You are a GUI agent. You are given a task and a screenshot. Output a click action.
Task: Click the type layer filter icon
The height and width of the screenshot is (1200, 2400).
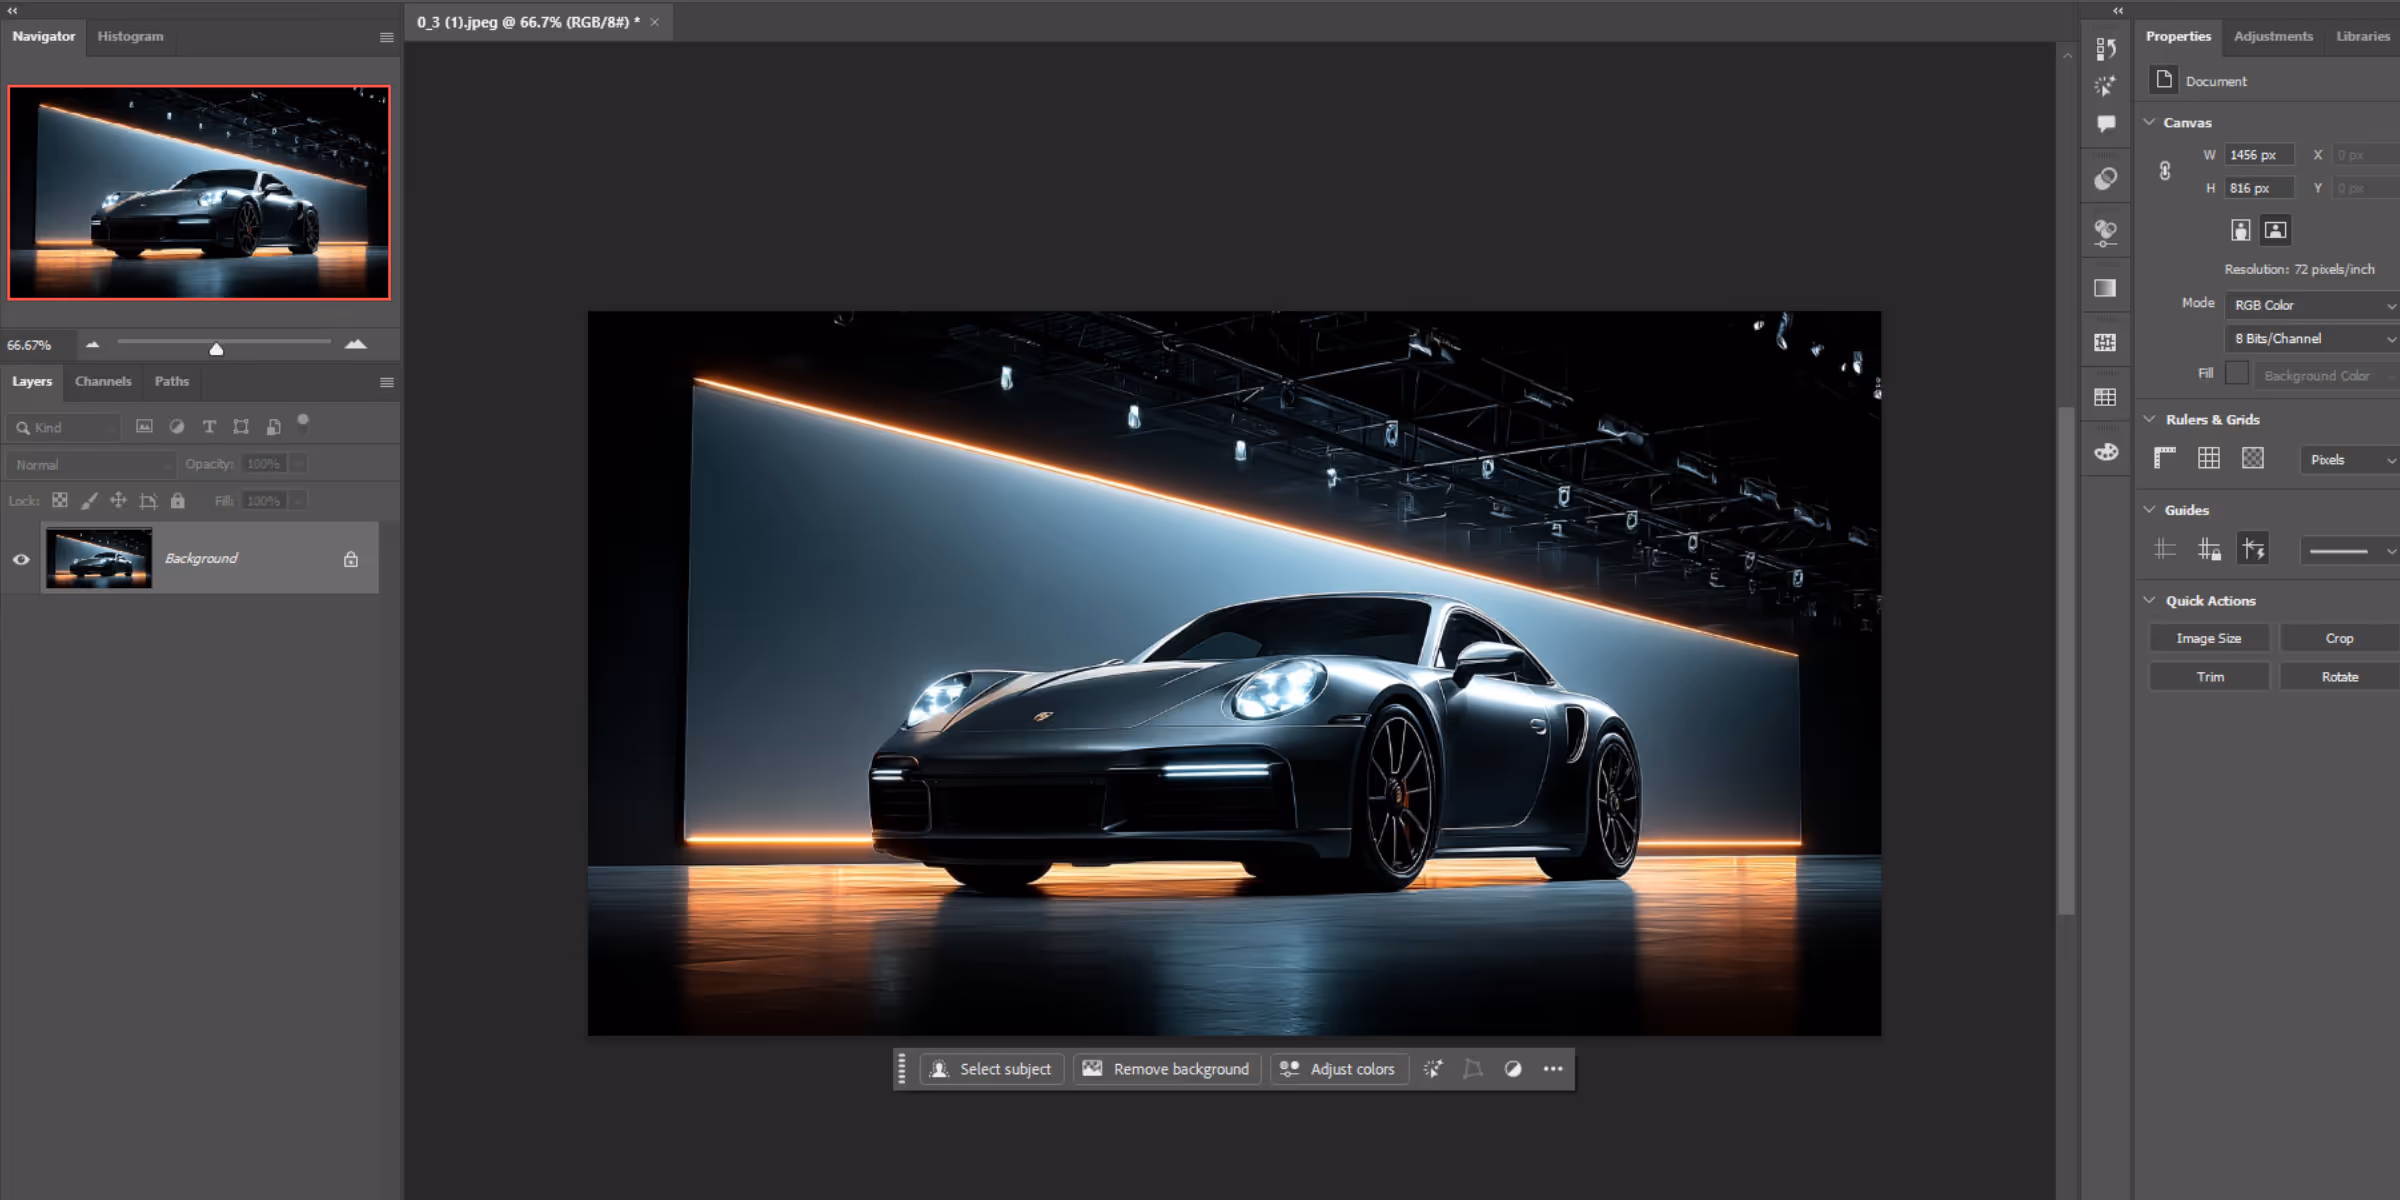pos(209,427)
